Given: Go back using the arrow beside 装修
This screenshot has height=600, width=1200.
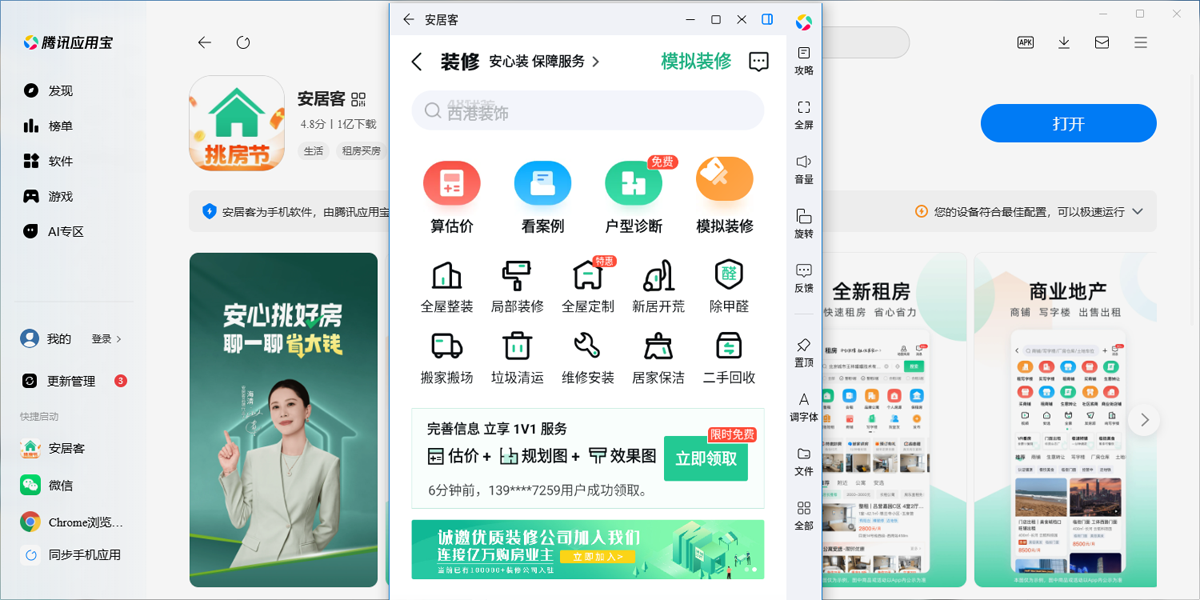Looking at the screenshot, I should 417,62.
